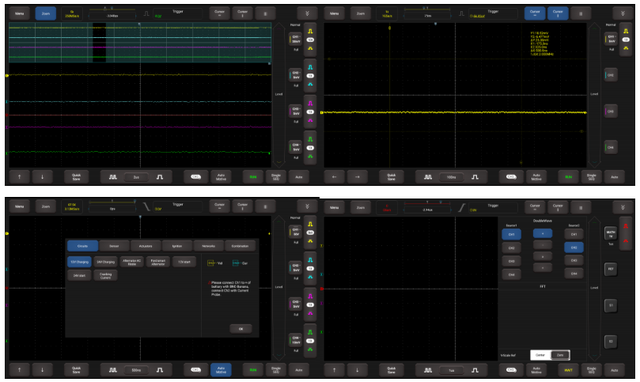Narrow timebase with single-pulse icon, top-left scope
Screen dimensions: 640x382
[160, 177]
